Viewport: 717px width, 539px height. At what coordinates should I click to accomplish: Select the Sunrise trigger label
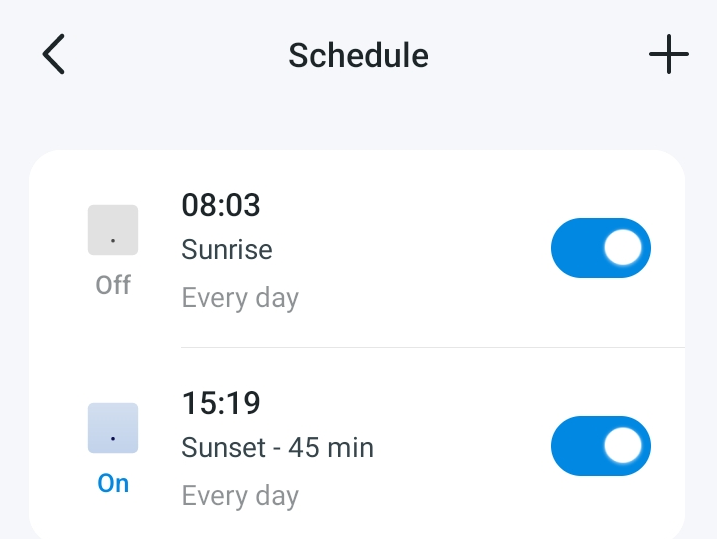(227, 249)
